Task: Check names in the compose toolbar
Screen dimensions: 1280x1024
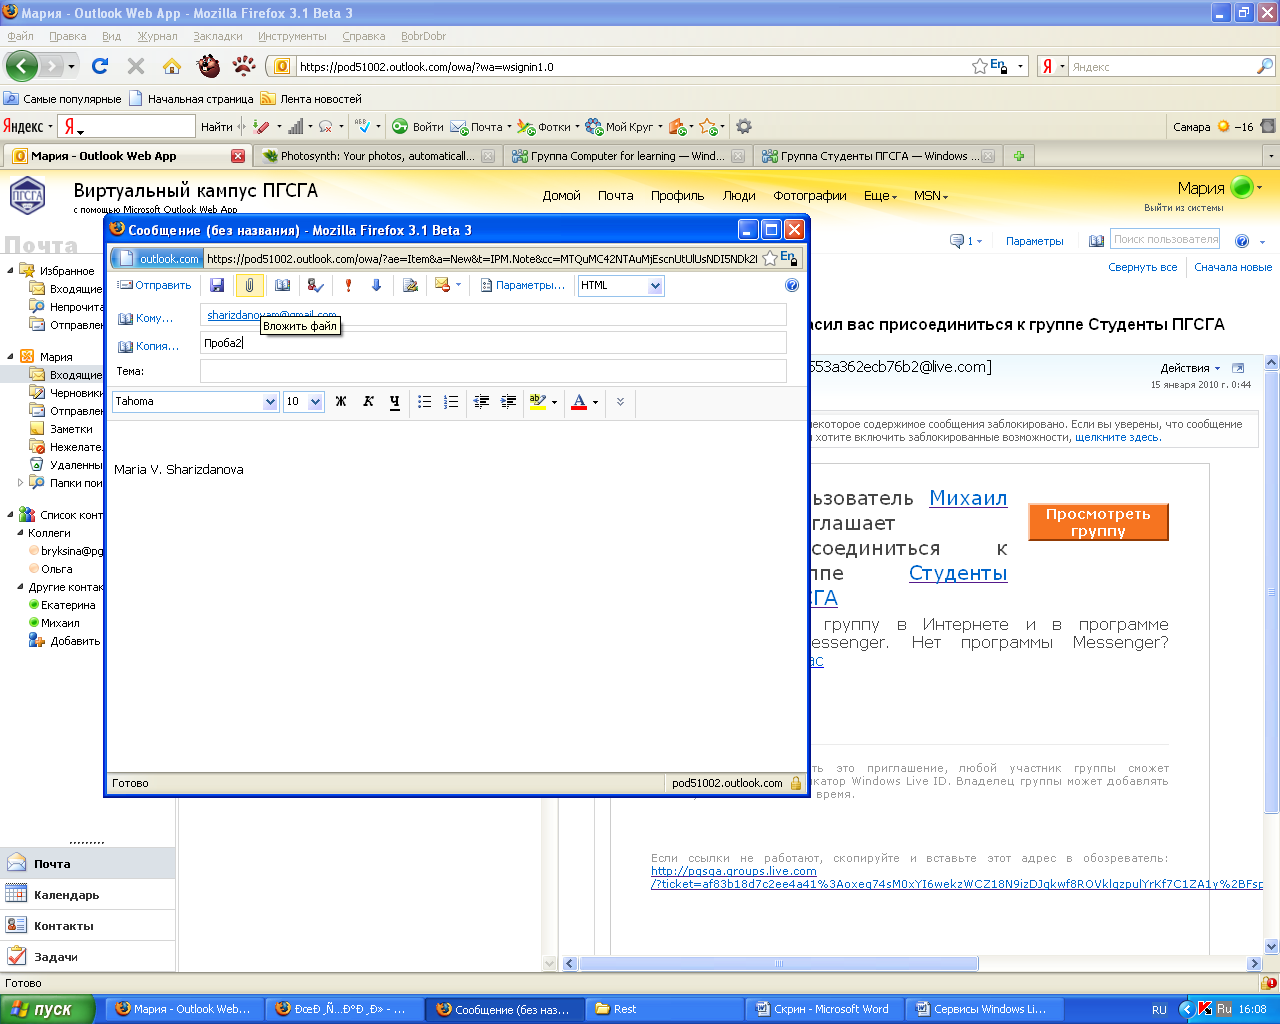Action: click(x=315, y=286)
